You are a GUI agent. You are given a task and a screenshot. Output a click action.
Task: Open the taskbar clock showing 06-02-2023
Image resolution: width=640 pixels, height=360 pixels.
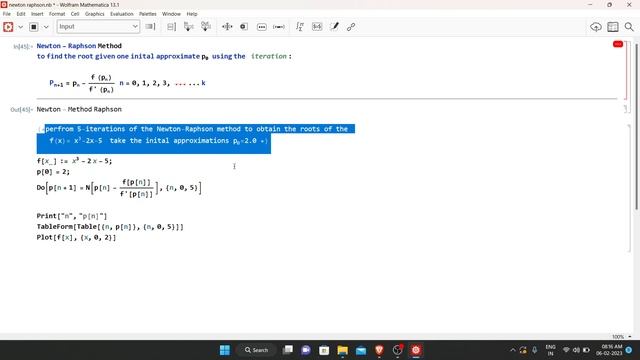click(x=609, y=350)
